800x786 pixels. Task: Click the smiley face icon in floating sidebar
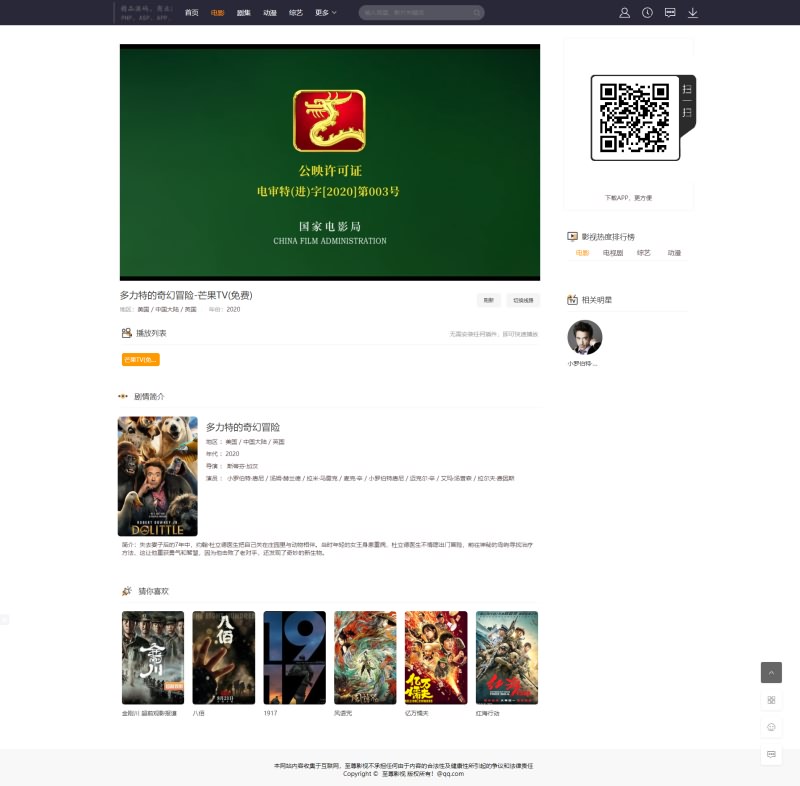pyautogui.click(x=771, y=727)
